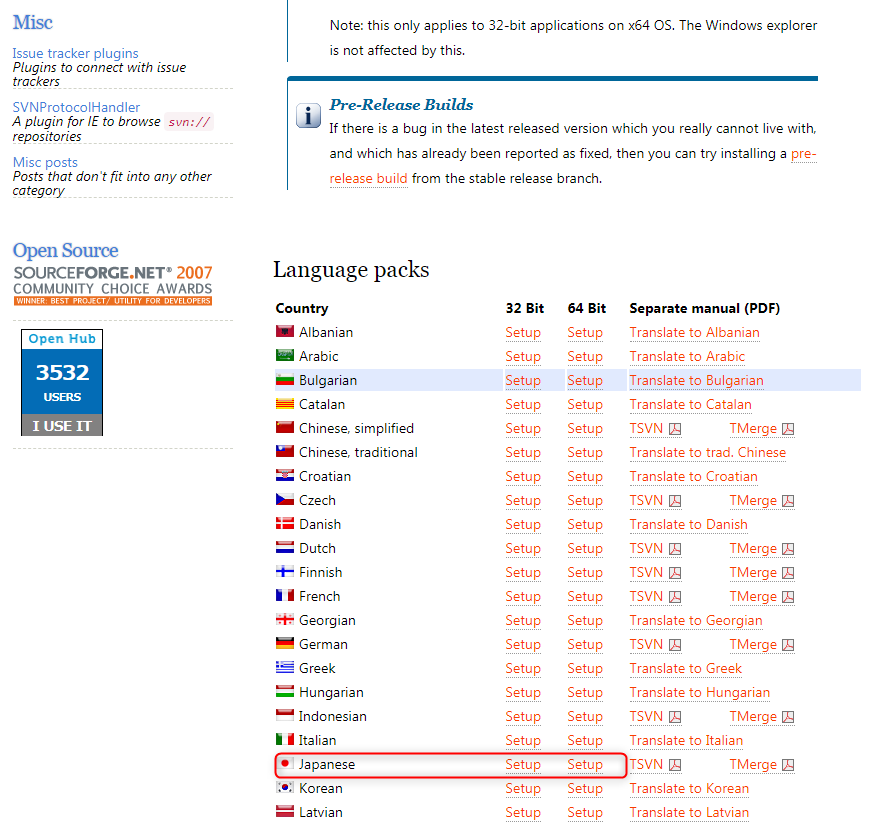Viewport: 888px width, 826px height.
Task: Open Translate to Korean link
Action: (x=689, y=788)
